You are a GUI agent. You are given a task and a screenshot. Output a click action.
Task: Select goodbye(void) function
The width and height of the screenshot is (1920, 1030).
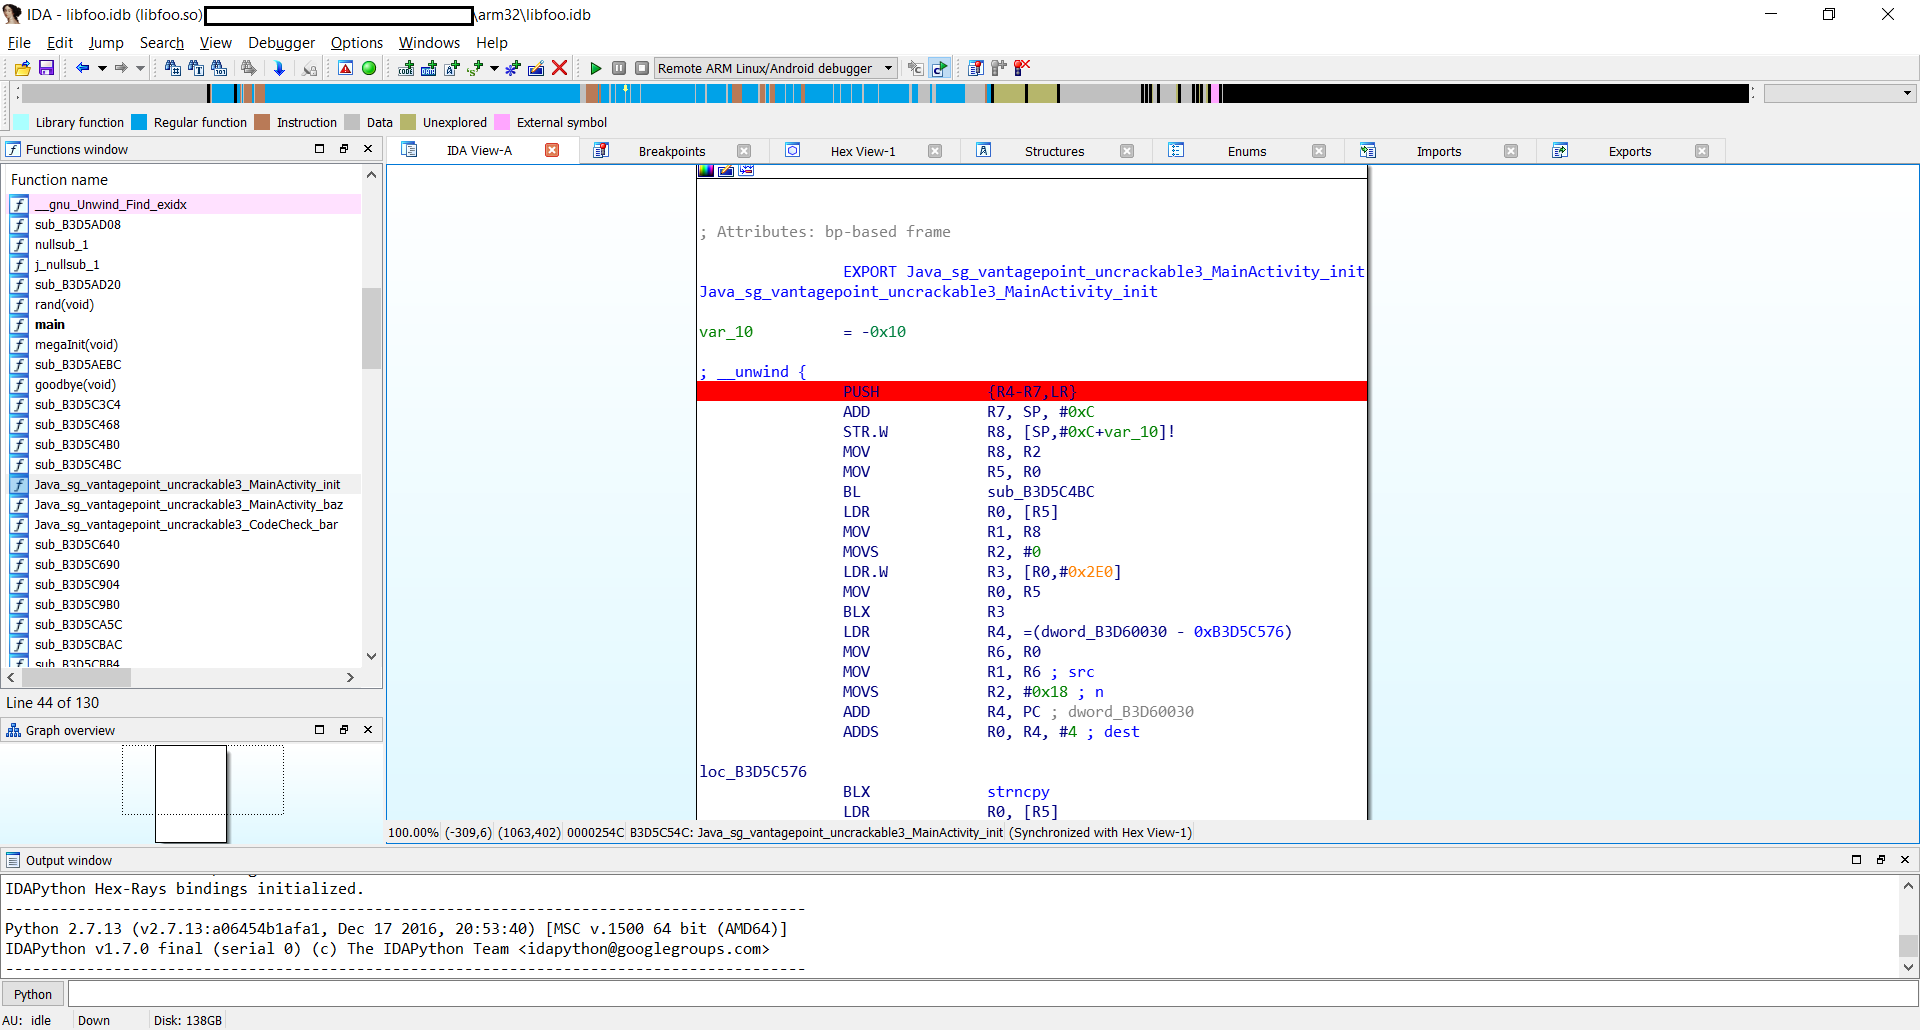(185, 385)
